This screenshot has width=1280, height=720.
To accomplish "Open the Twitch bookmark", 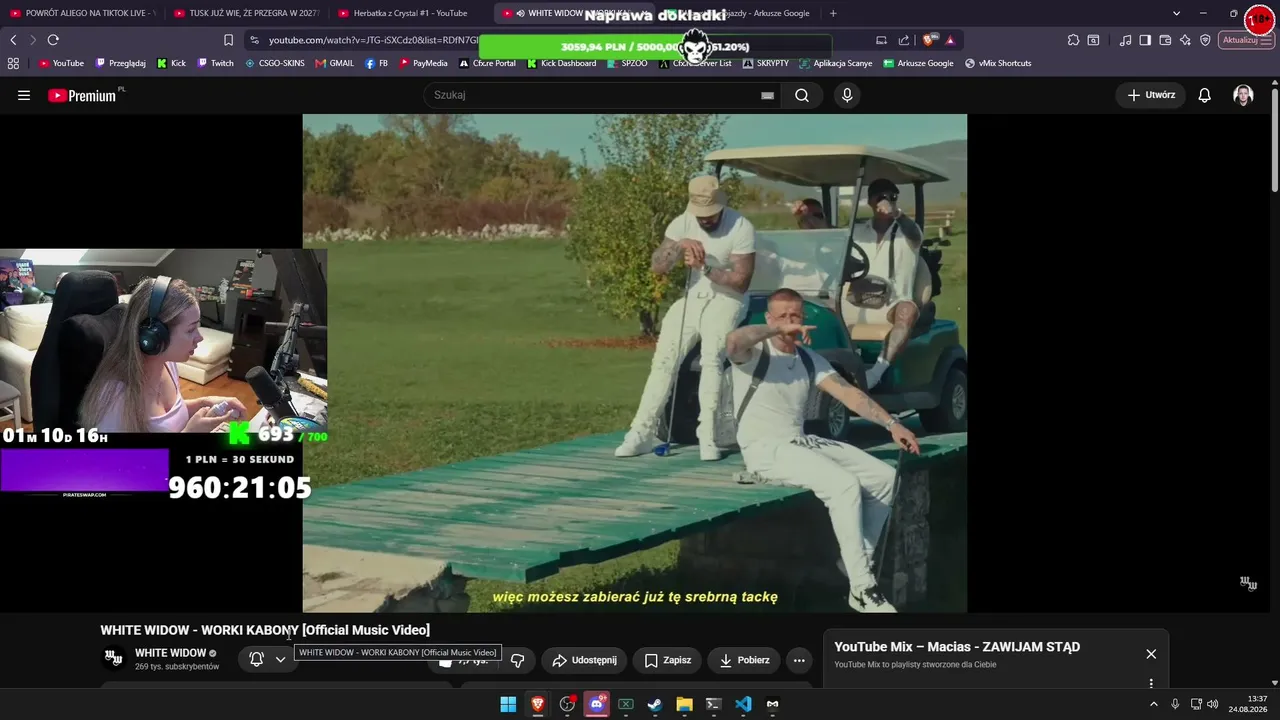I will (x=215, y=63).
